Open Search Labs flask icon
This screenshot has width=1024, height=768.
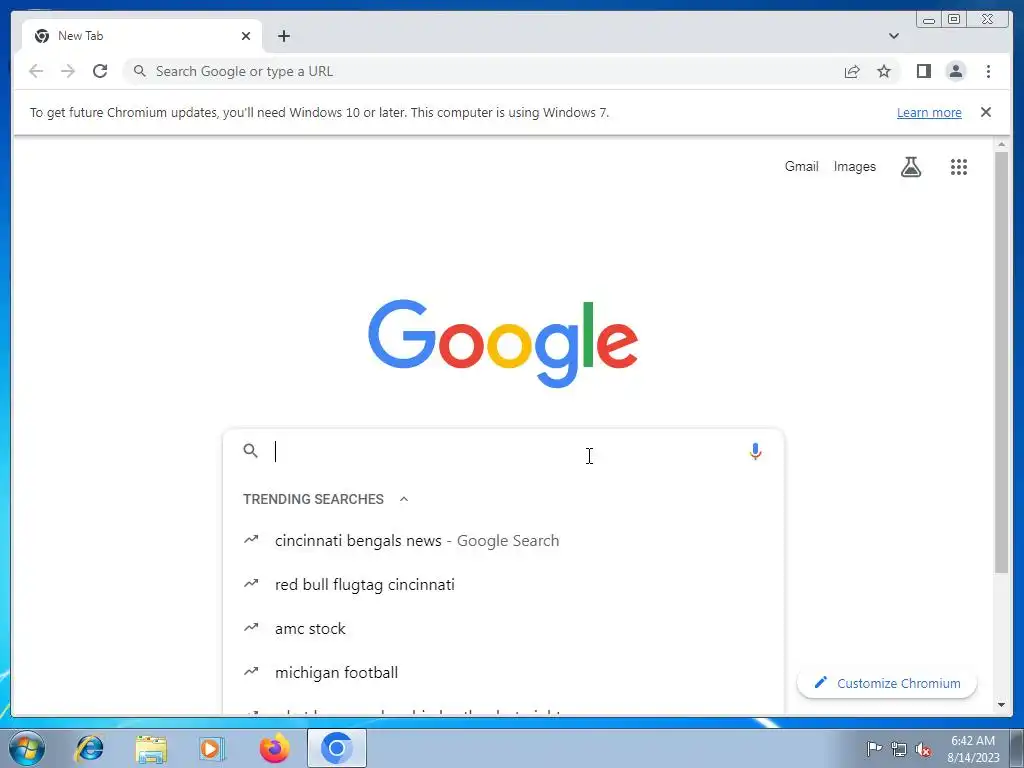pos(911,167)
